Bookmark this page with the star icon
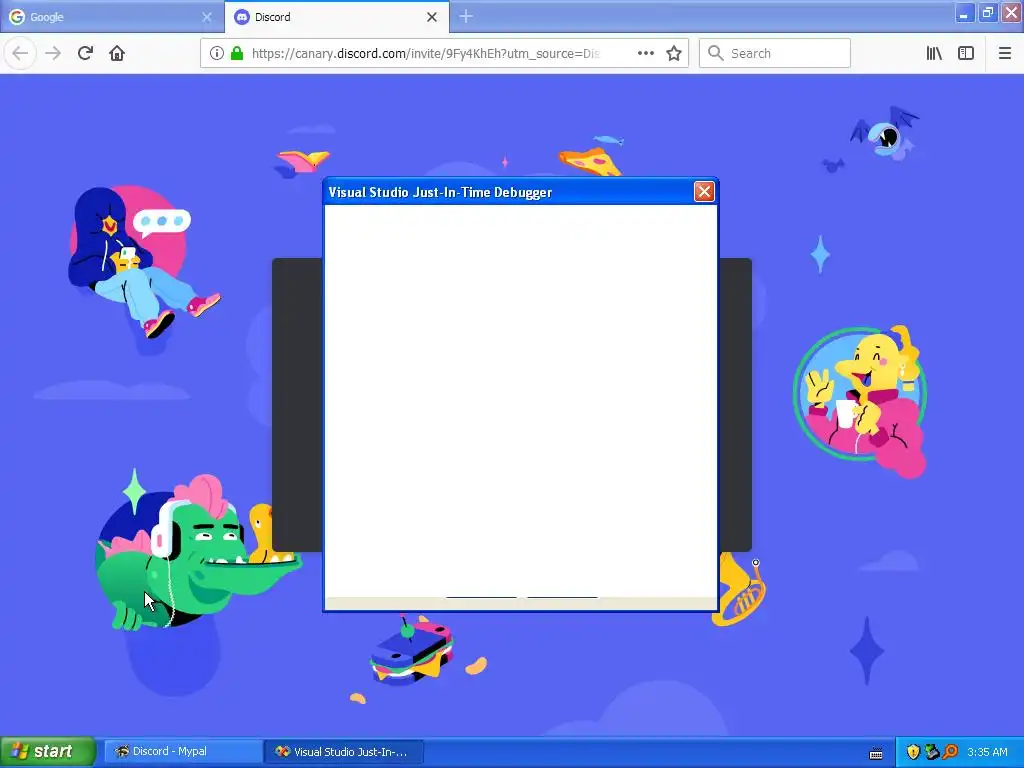Screen dimensions: 1024x768 tap(674, 54)
